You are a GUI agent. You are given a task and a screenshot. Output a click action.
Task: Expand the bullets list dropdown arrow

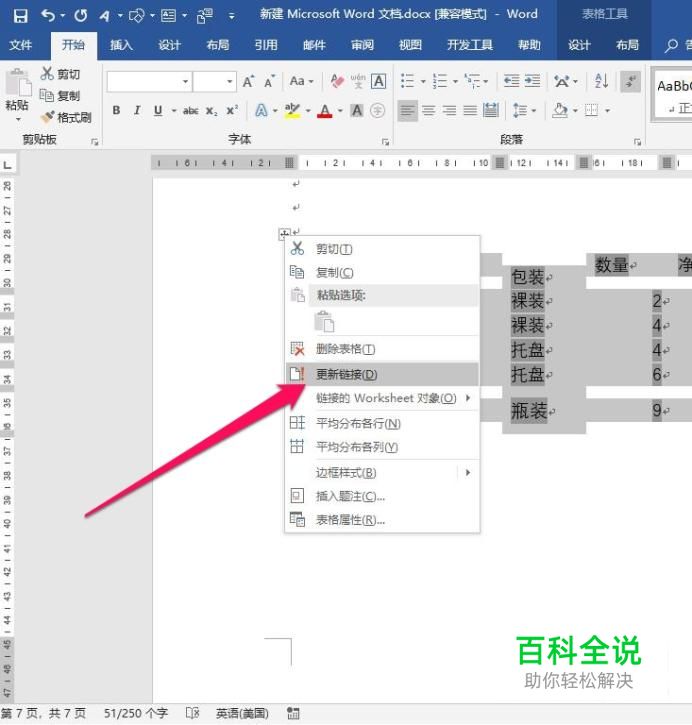tap(423, 82)
